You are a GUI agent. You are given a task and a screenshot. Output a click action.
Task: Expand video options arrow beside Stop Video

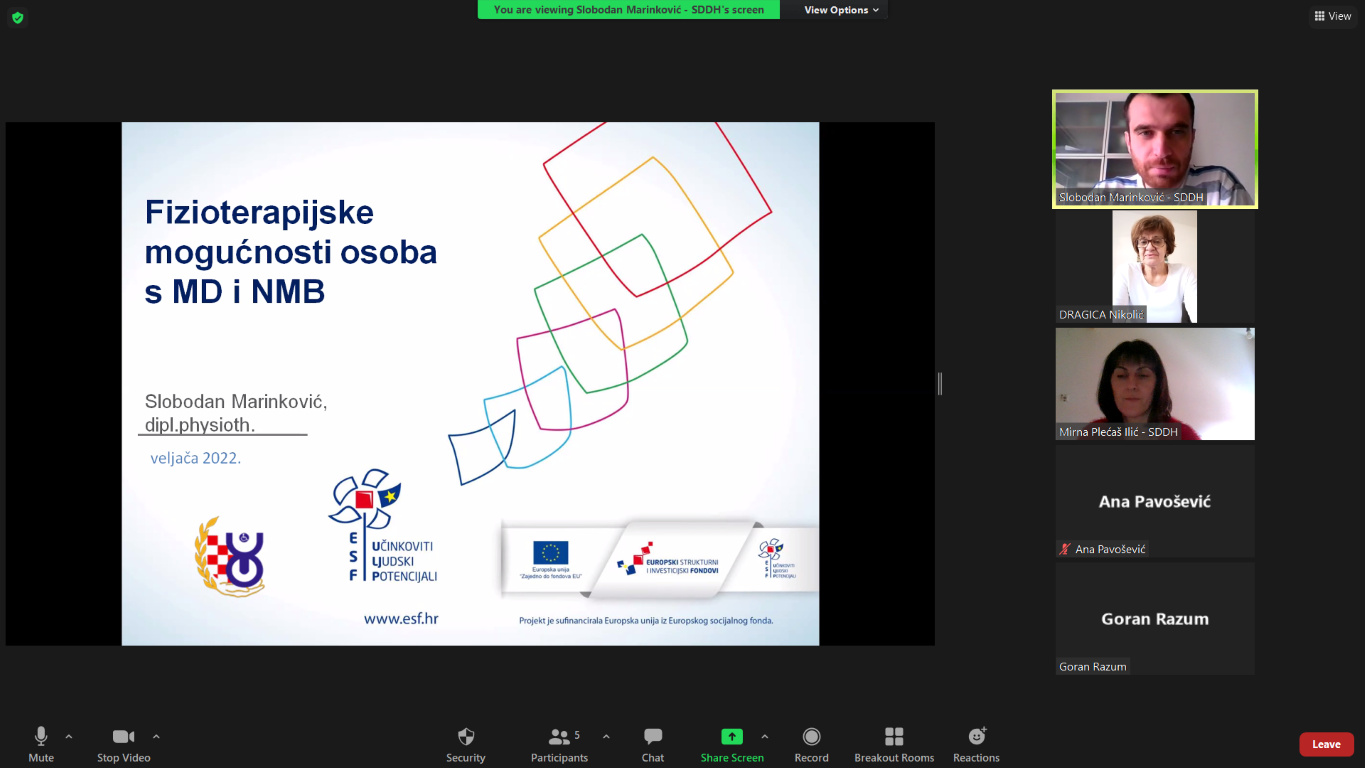(156, 736)
